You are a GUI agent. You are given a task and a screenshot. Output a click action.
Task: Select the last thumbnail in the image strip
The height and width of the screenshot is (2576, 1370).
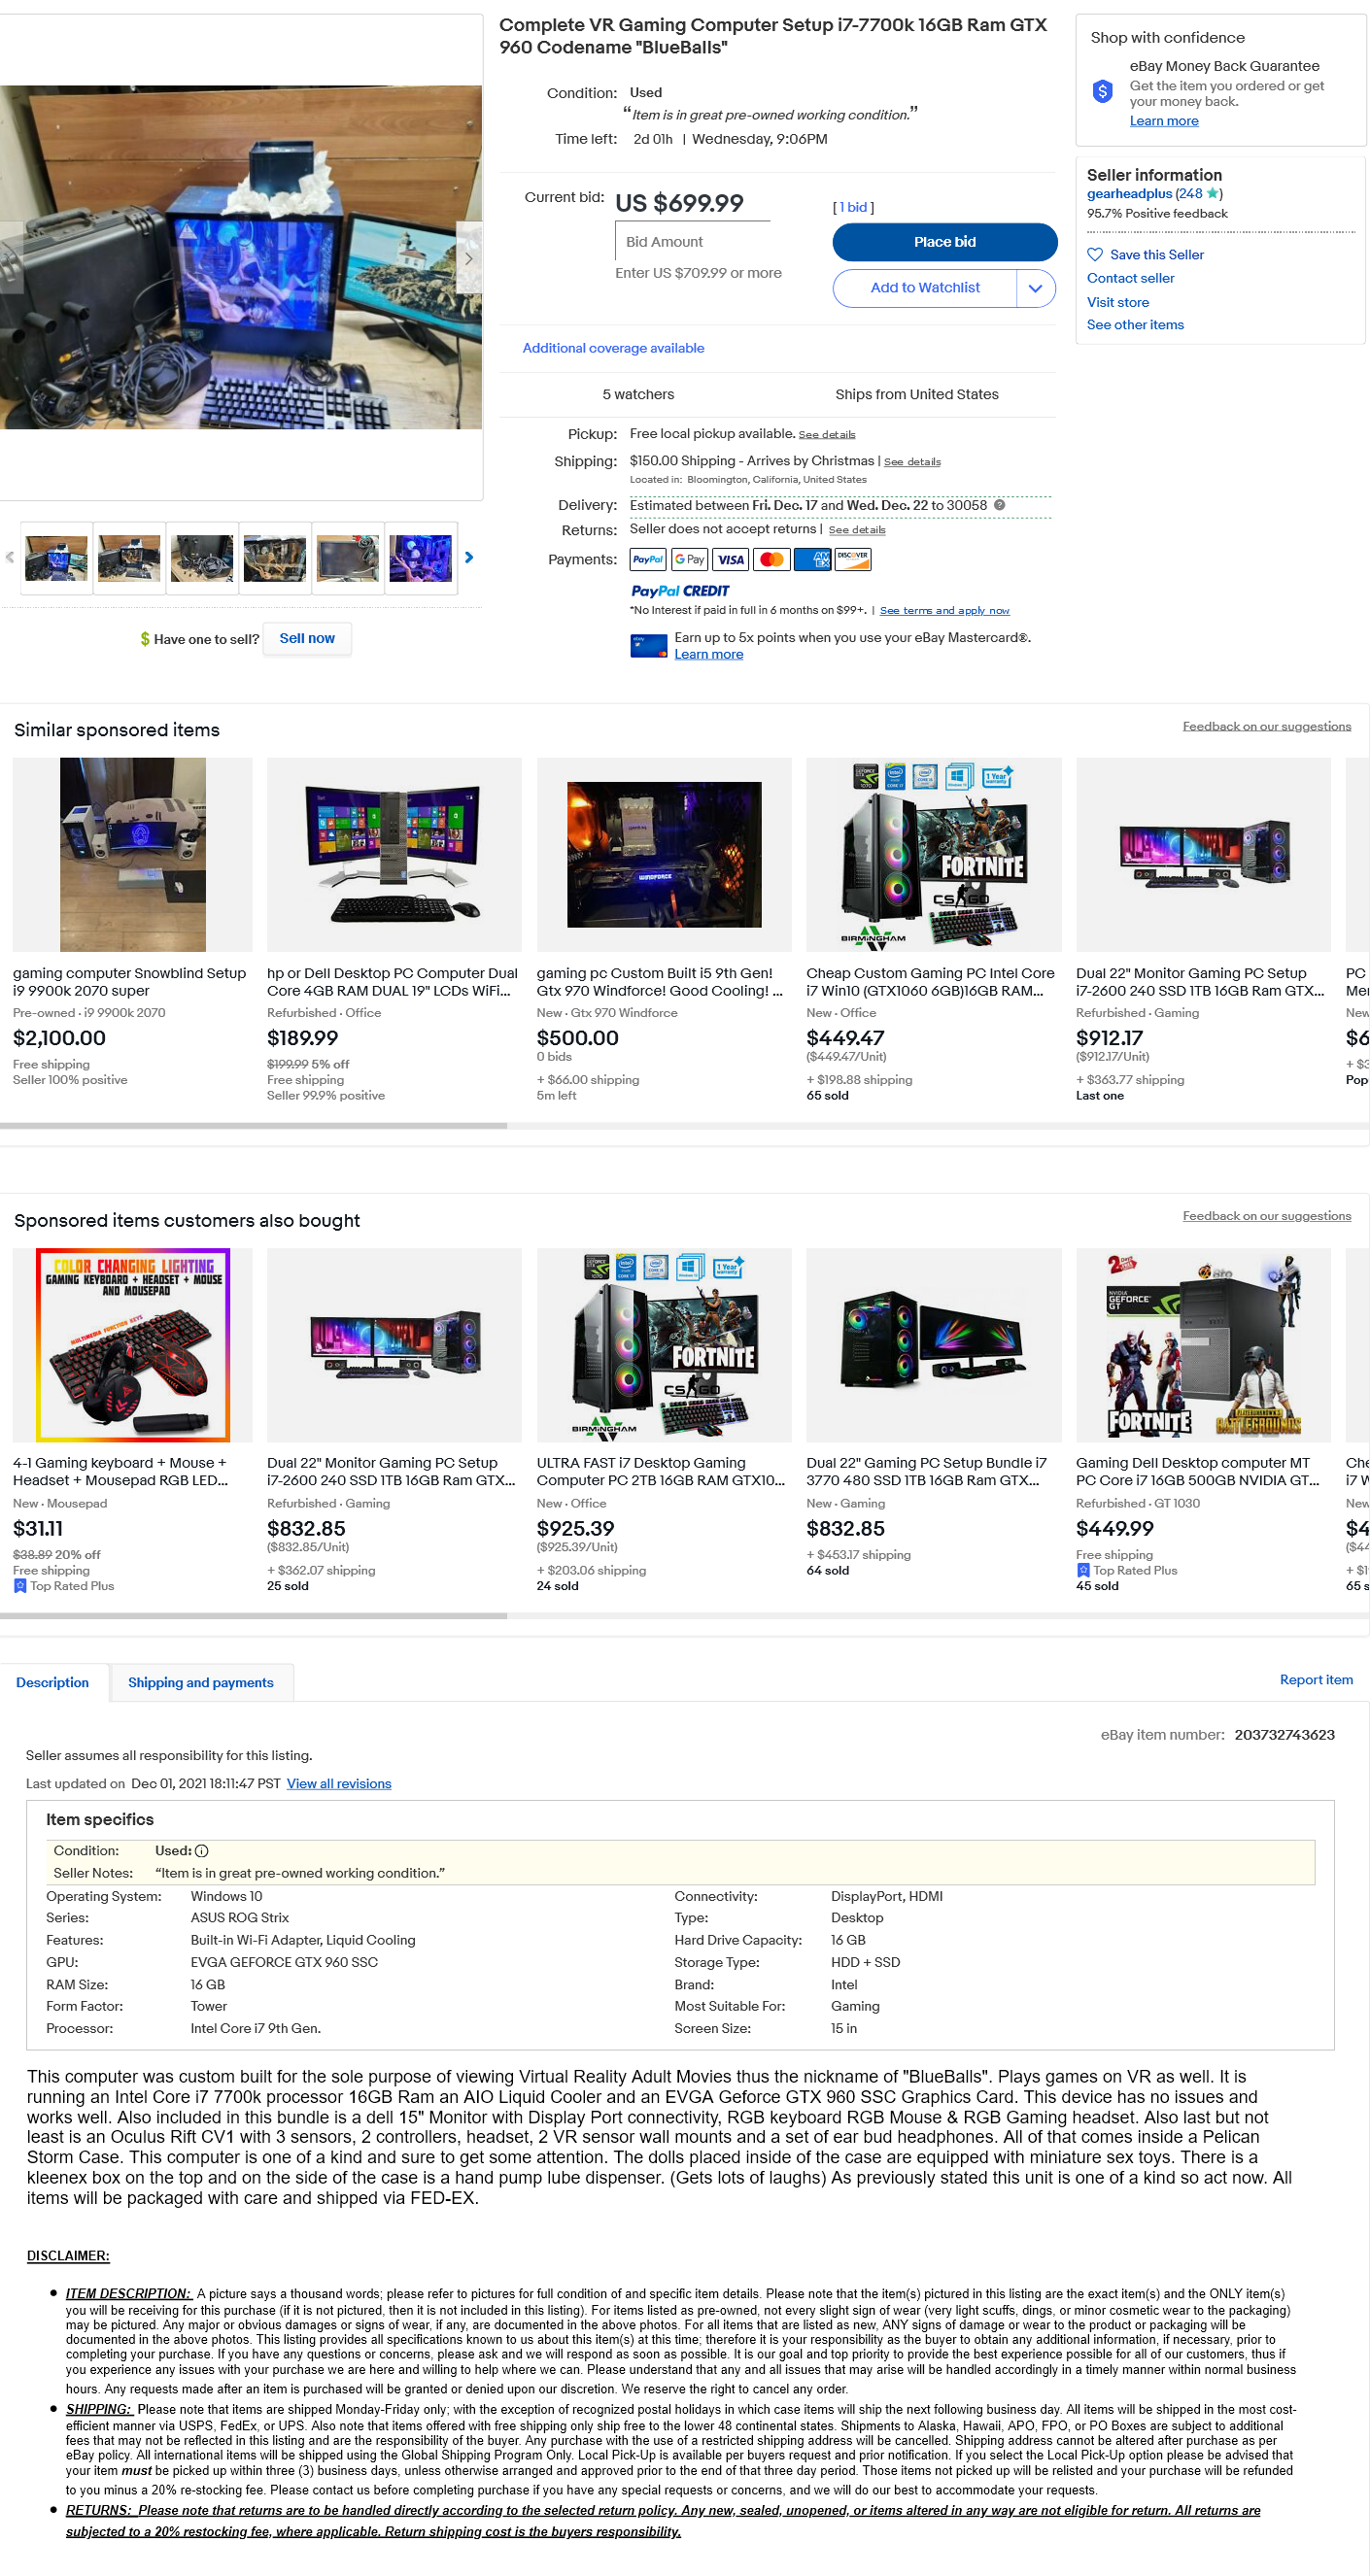coord(421,558)
